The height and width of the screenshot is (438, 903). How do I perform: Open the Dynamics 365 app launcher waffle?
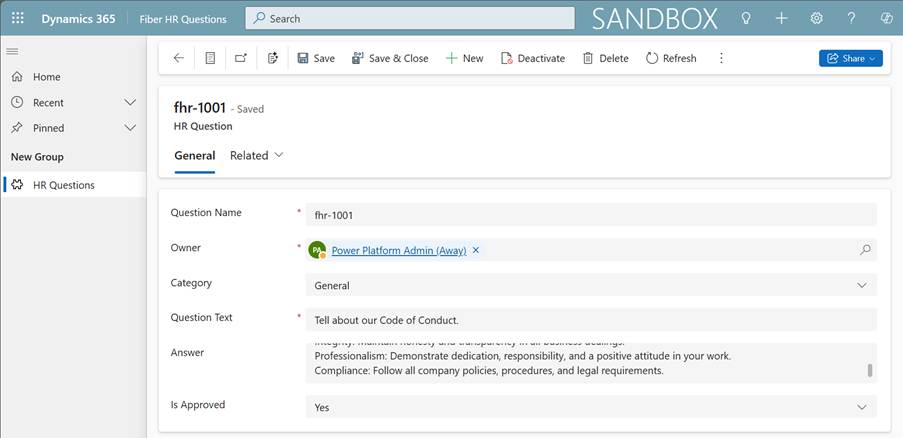point(17,18)
